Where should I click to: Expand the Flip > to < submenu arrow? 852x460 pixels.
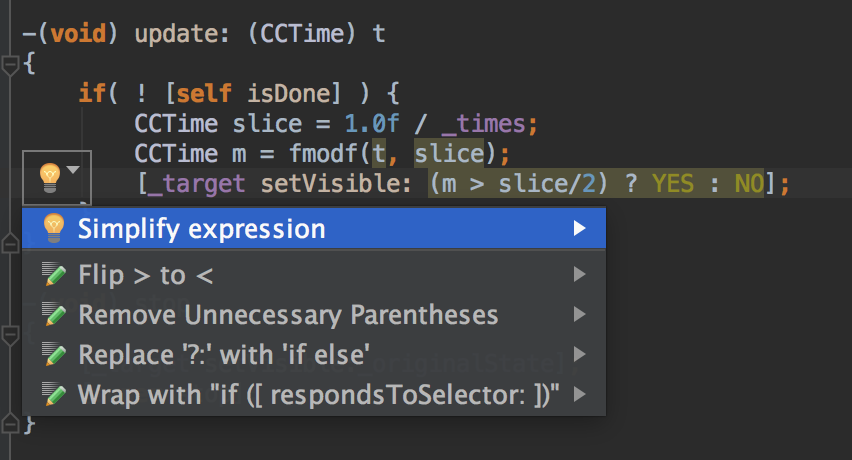(x=579, y=275)
